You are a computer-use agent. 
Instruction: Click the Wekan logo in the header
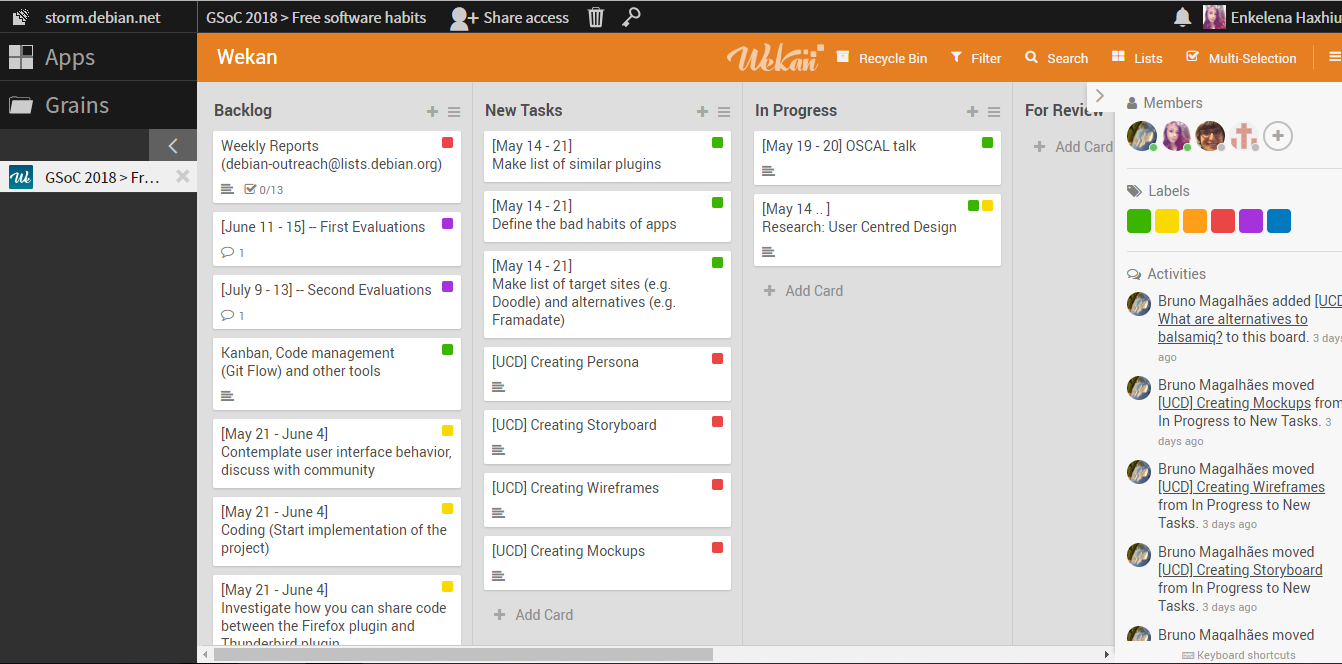point(775,57)
